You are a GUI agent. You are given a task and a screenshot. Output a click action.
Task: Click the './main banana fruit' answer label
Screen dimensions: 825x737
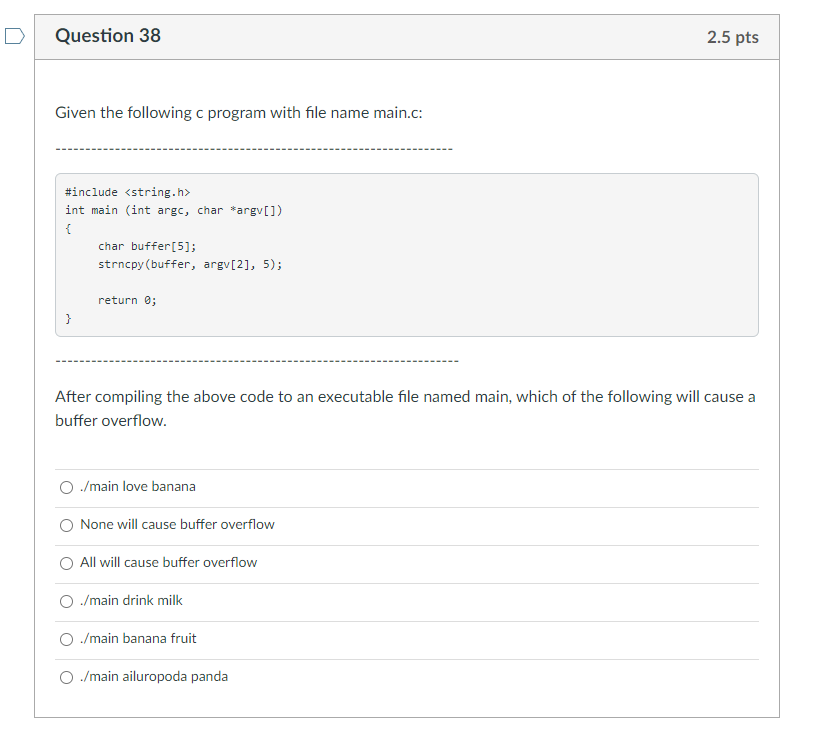point(138,638)
